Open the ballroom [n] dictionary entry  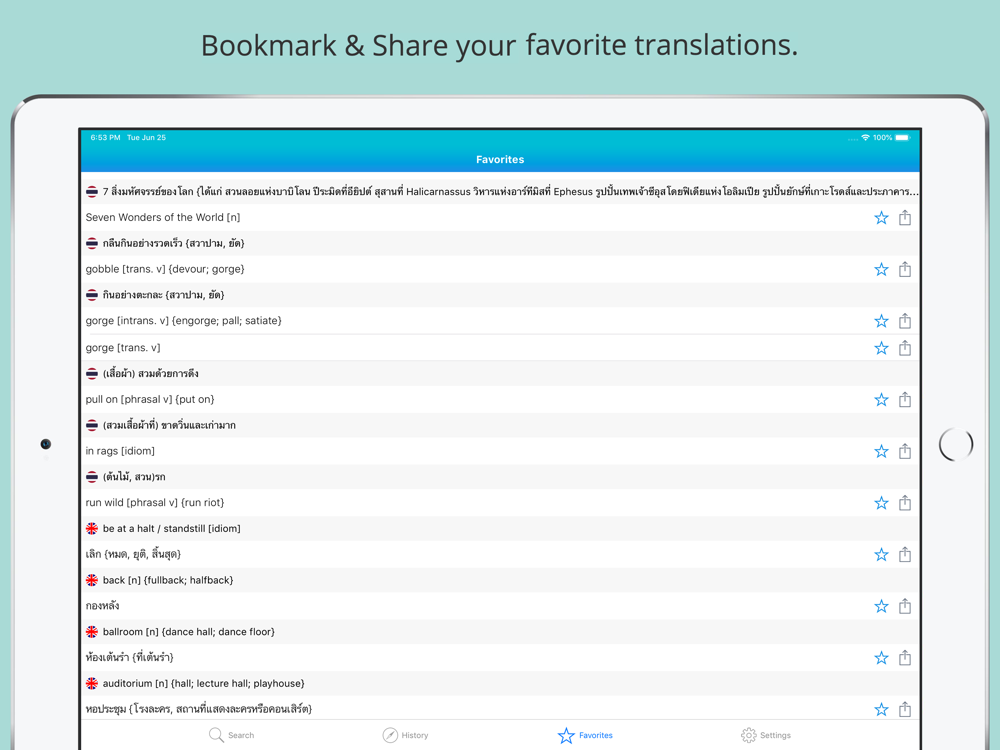coord(500,632)
